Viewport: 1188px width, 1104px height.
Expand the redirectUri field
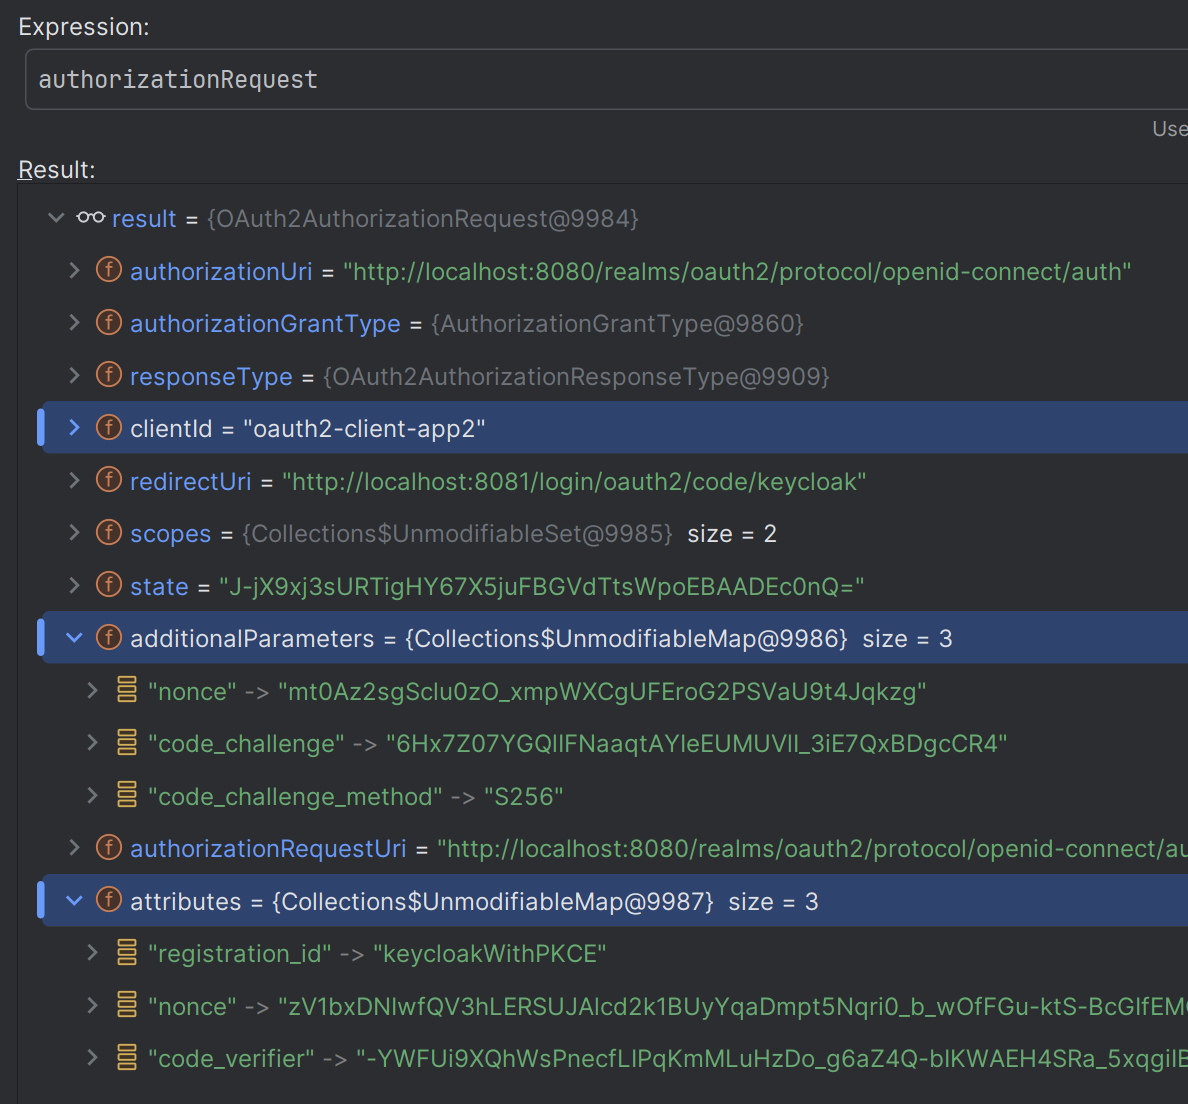[x=74, y=481]
